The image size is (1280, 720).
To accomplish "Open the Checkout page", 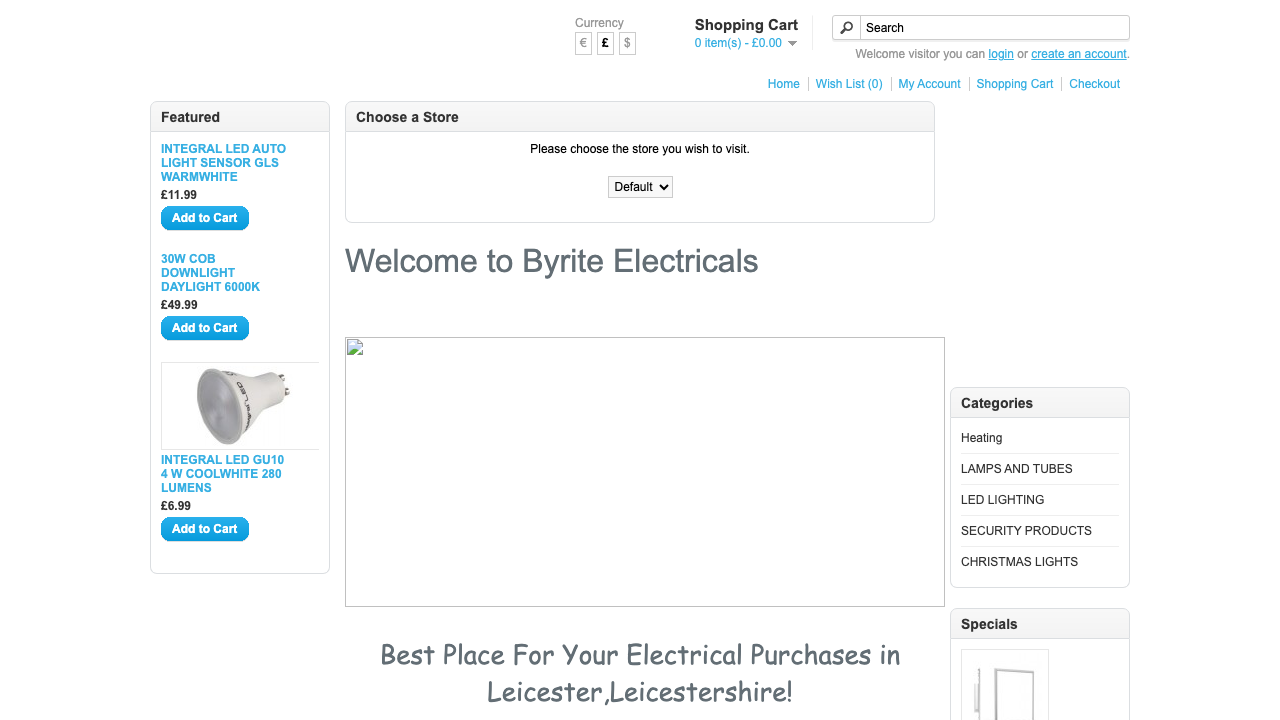I will (1094, 84).
